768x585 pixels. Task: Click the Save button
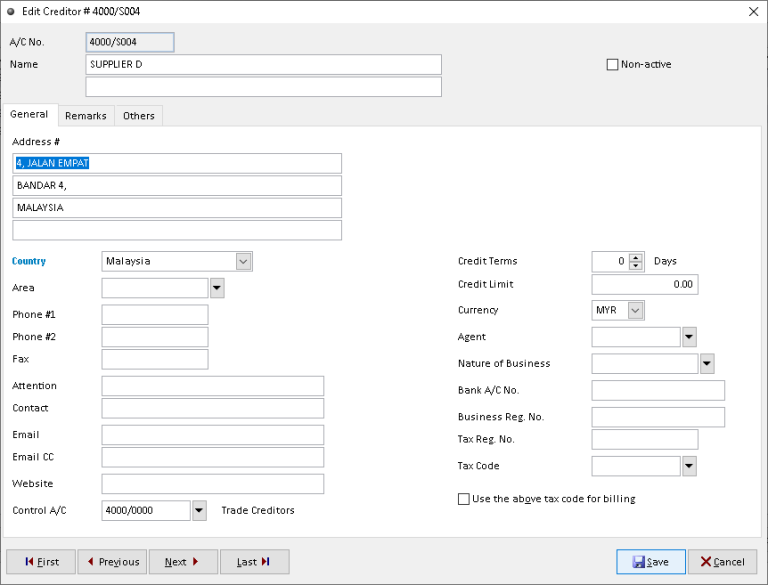[x=650, y=561]
